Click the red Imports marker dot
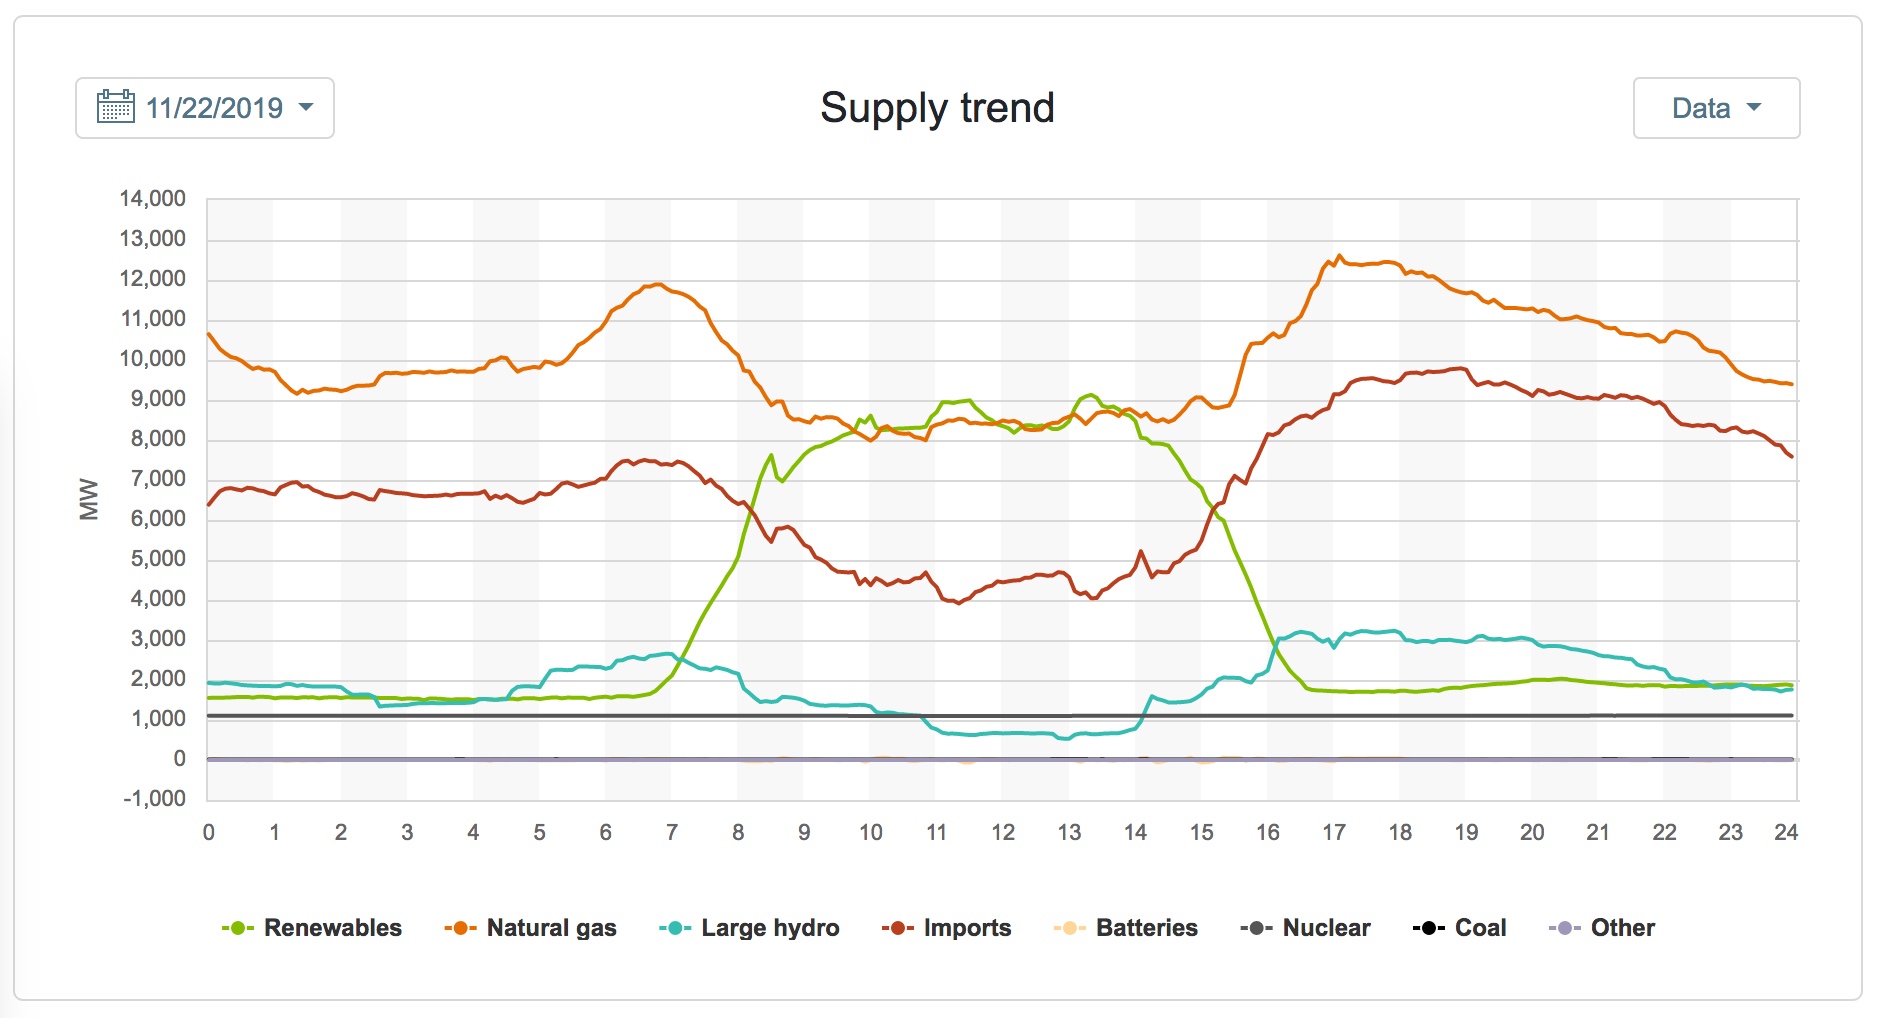1886x1018 pixels. point(897,928)
